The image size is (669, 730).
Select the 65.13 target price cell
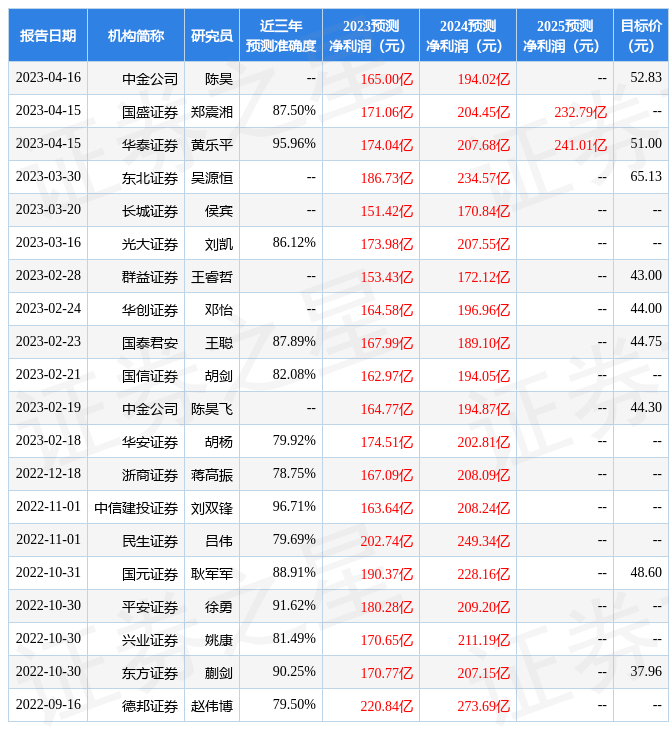click(646, 177)
